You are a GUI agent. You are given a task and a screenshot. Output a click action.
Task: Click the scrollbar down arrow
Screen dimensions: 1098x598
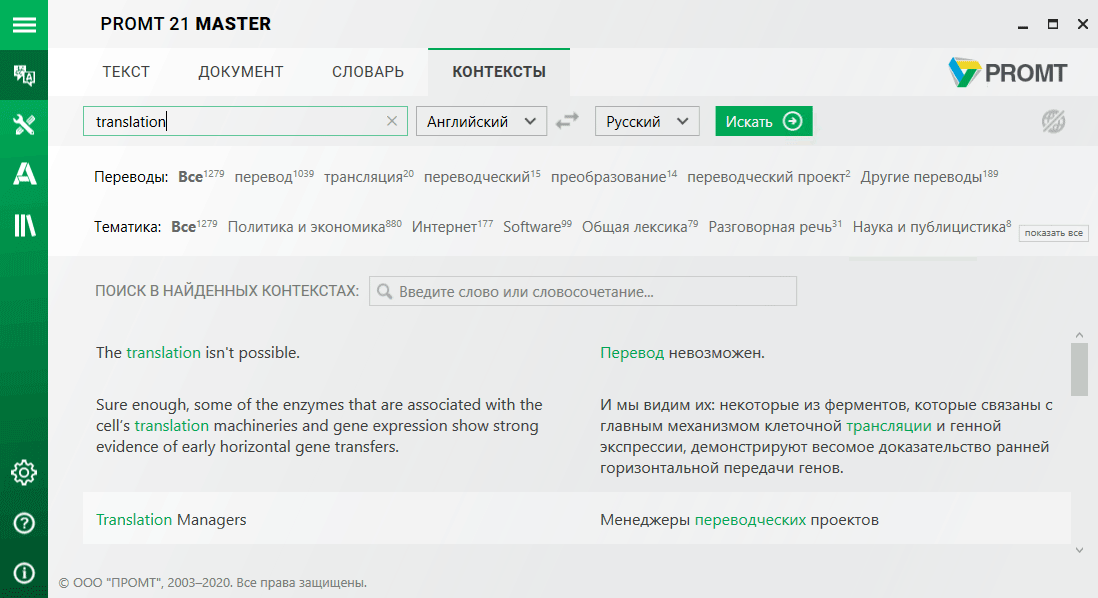(x=1079, y=550)
